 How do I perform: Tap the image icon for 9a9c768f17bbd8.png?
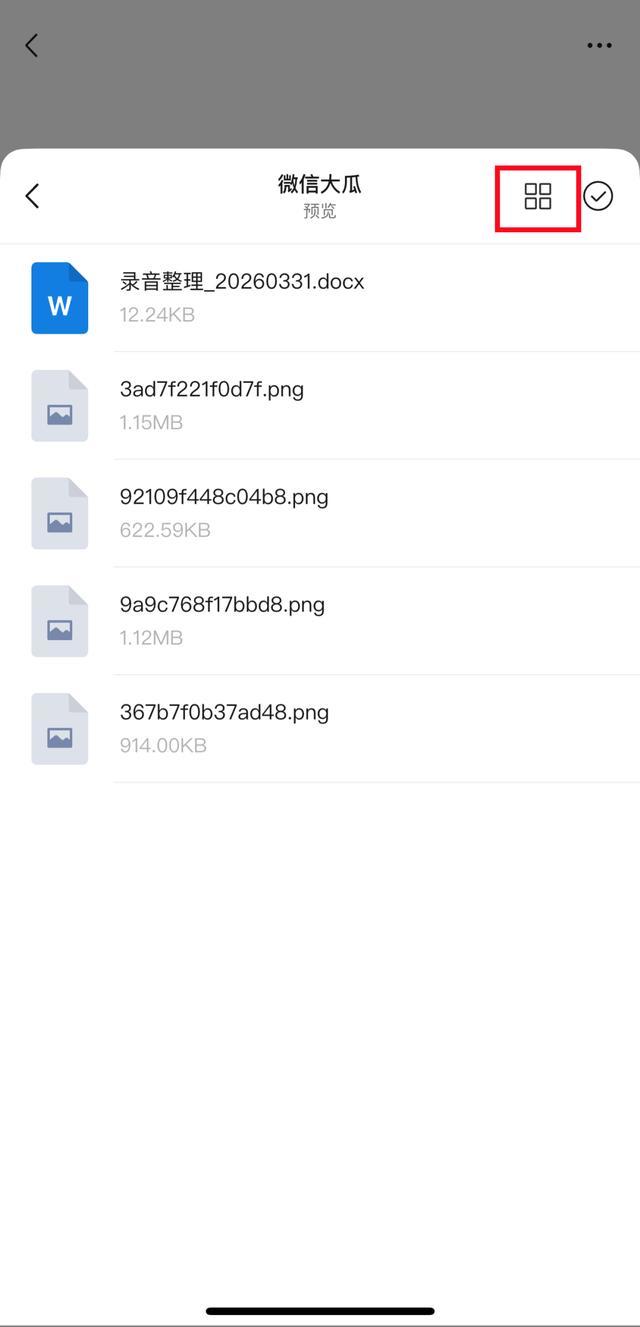point(60,622)
